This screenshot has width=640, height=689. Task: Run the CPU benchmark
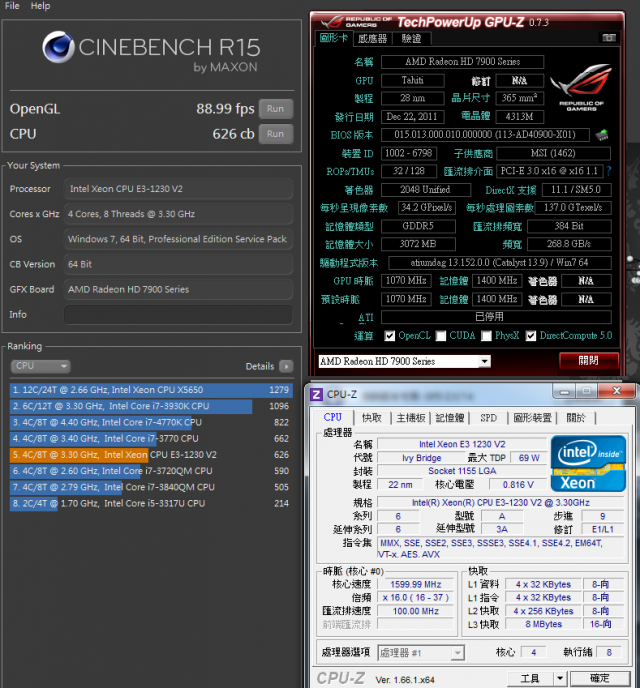(x=276, y=134)
